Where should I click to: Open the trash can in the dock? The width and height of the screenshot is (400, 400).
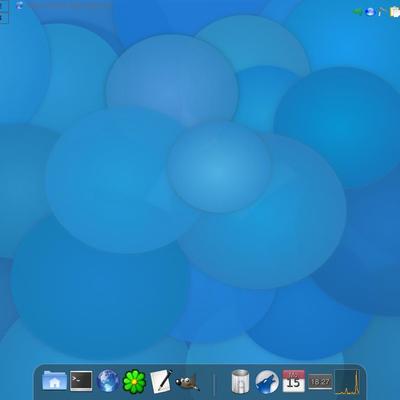[x=241, y=381]
